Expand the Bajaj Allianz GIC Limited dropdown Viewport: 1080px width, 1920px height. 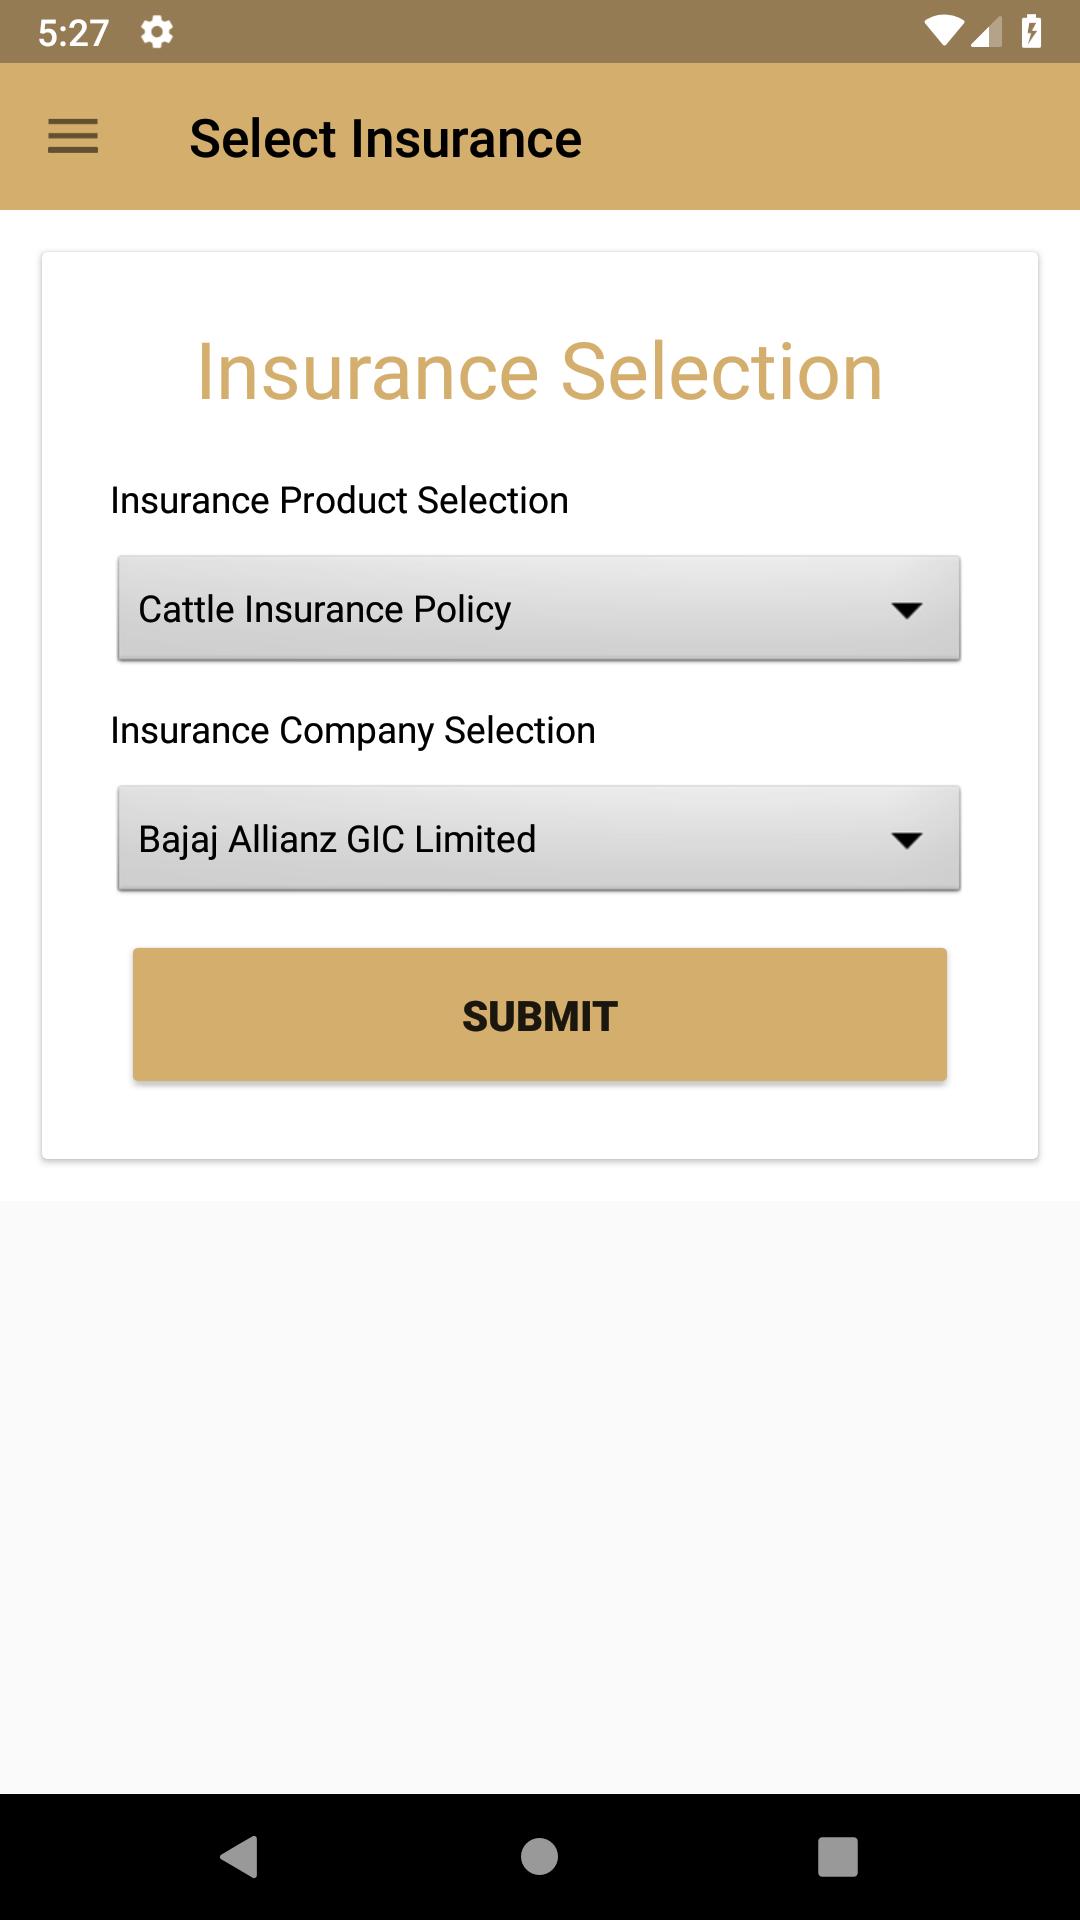pos(539,838)
